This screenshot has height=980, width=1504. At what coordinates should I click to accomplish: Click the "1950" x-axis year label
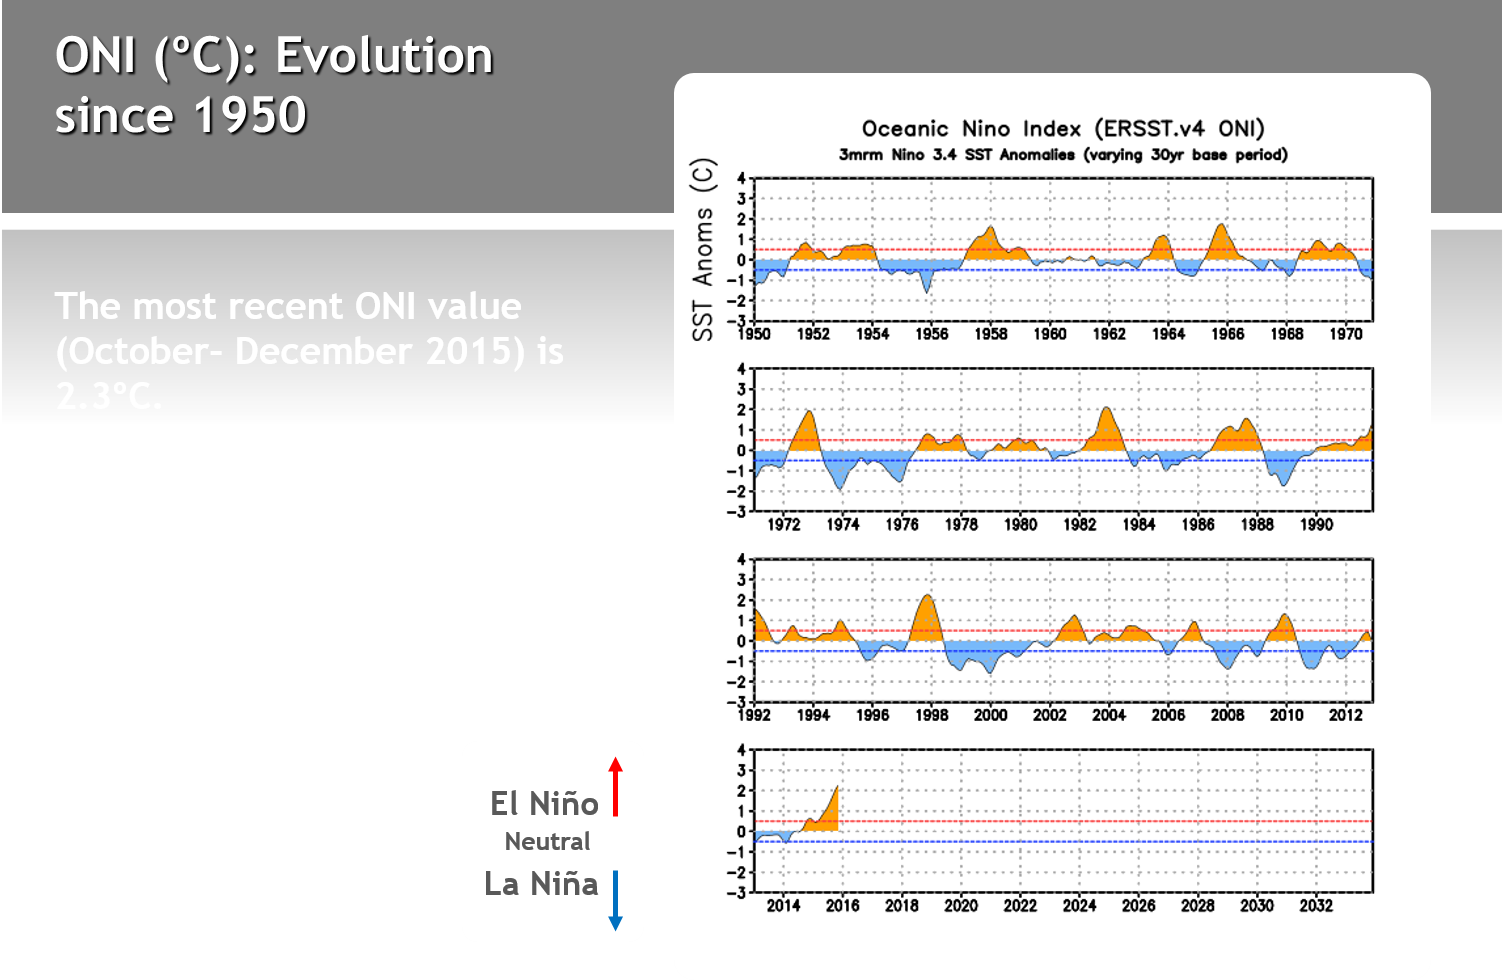point(754,334)
